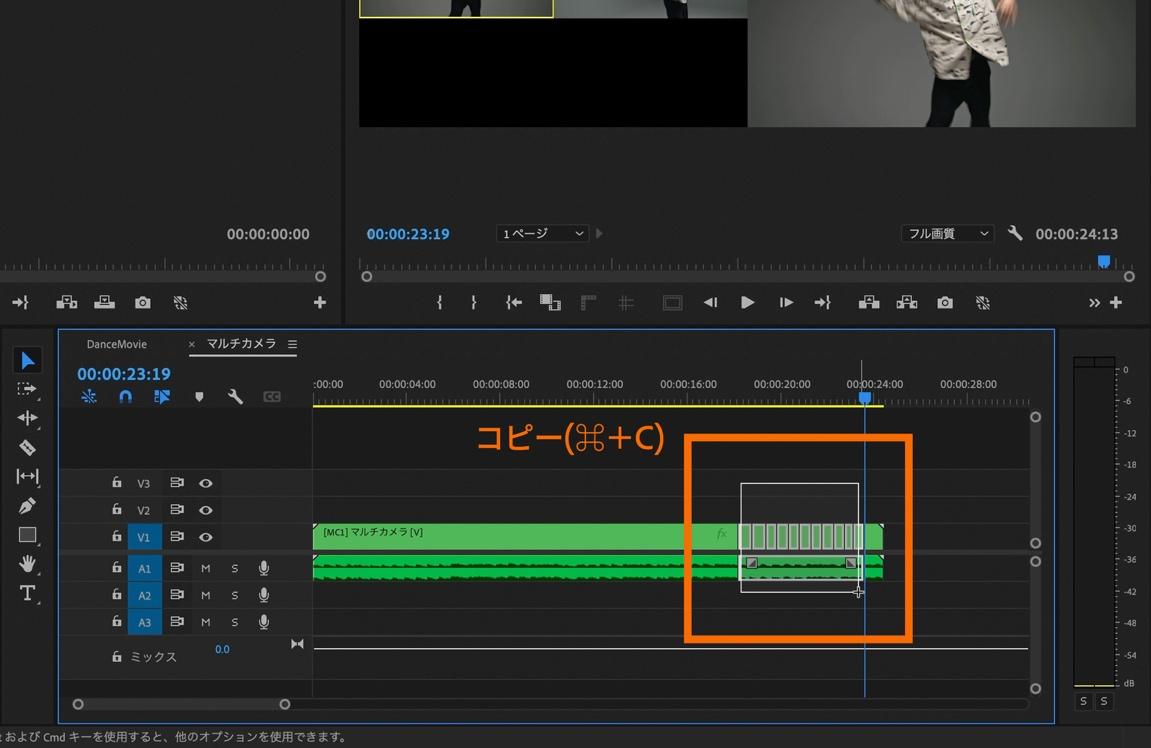
Task: Open the 1ページ page dropdown
Action: click(x=542, y=234)
